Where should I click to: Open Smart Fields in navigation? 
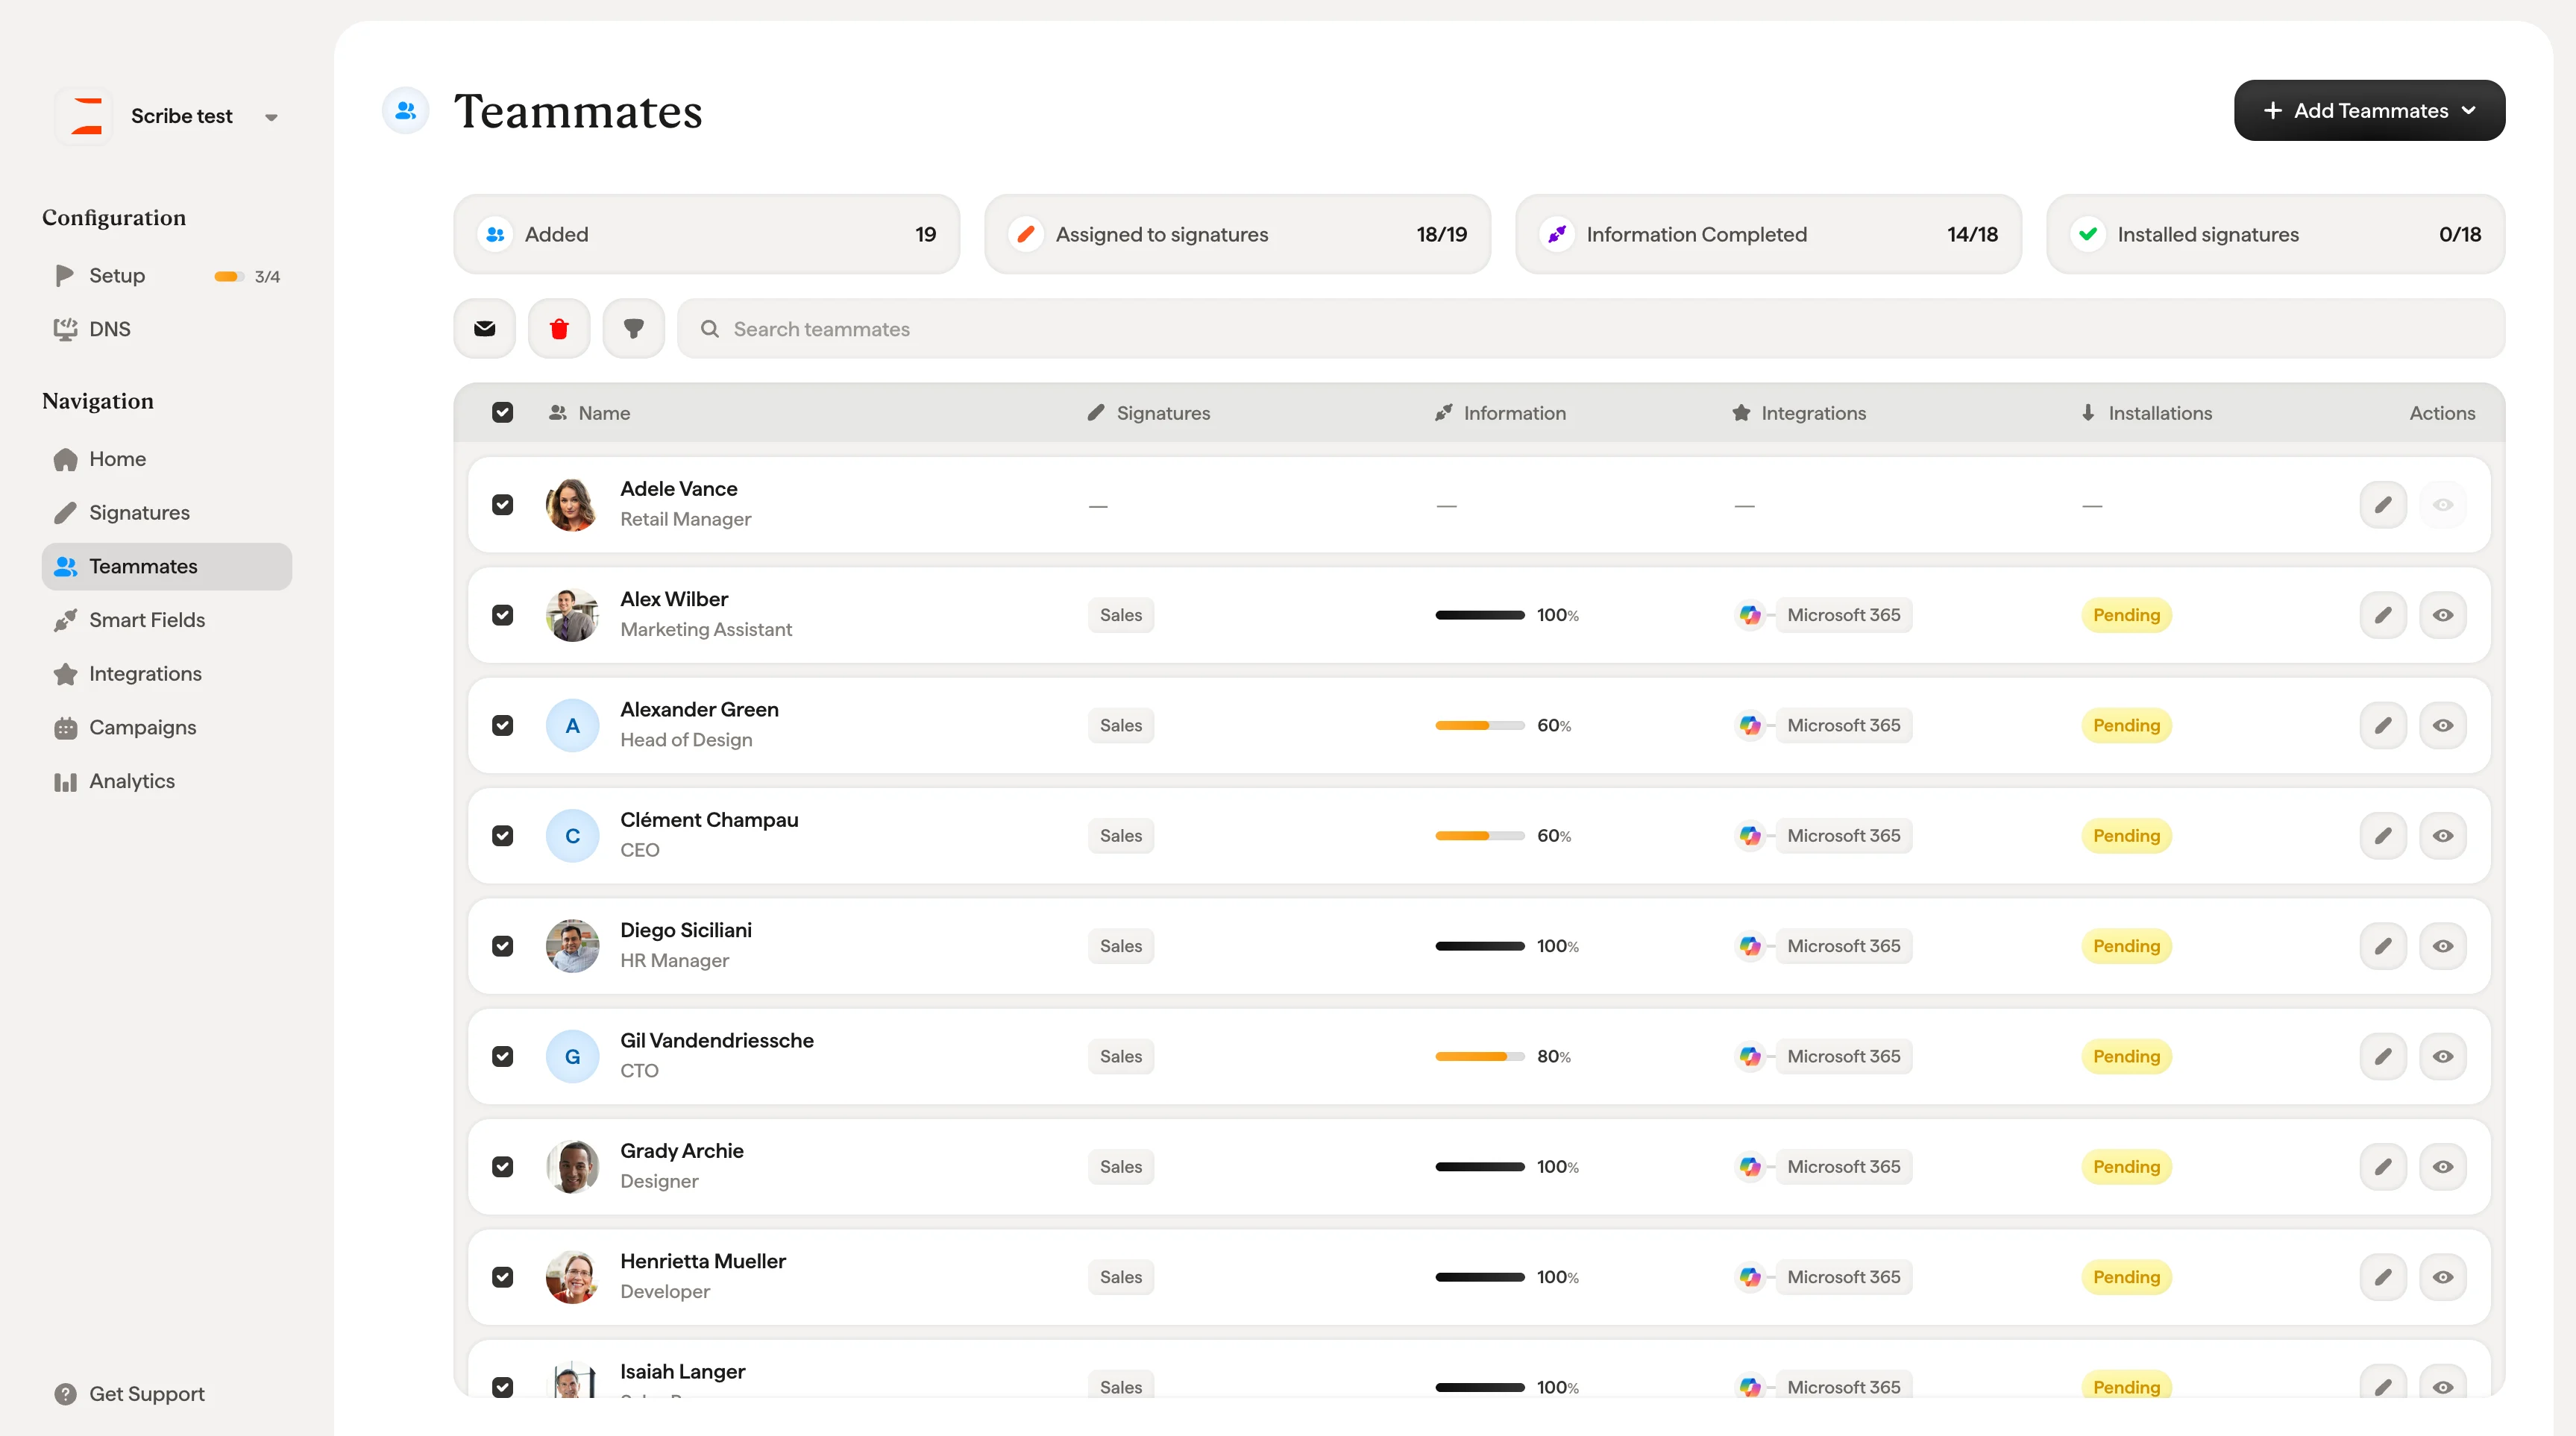tap(167, 620)
